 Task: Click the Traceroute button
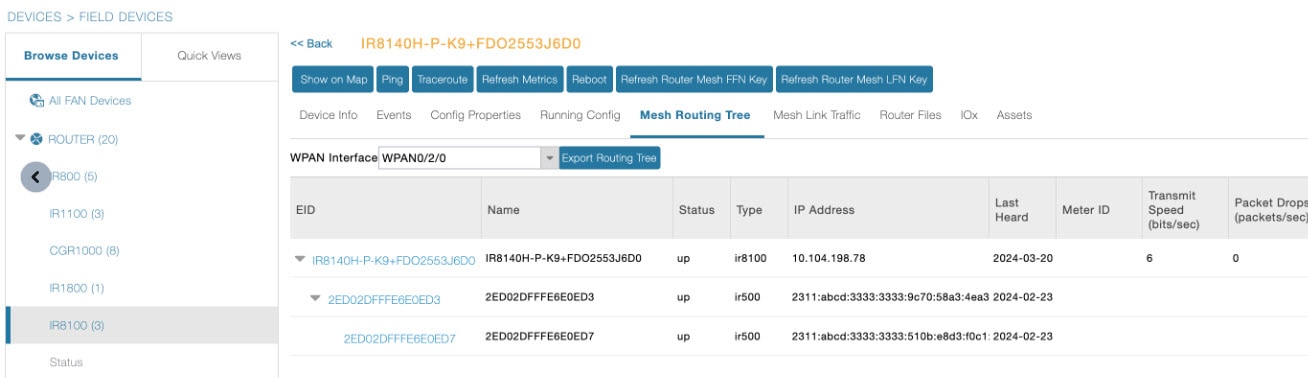pyautogui.click(x=441, y=79)
